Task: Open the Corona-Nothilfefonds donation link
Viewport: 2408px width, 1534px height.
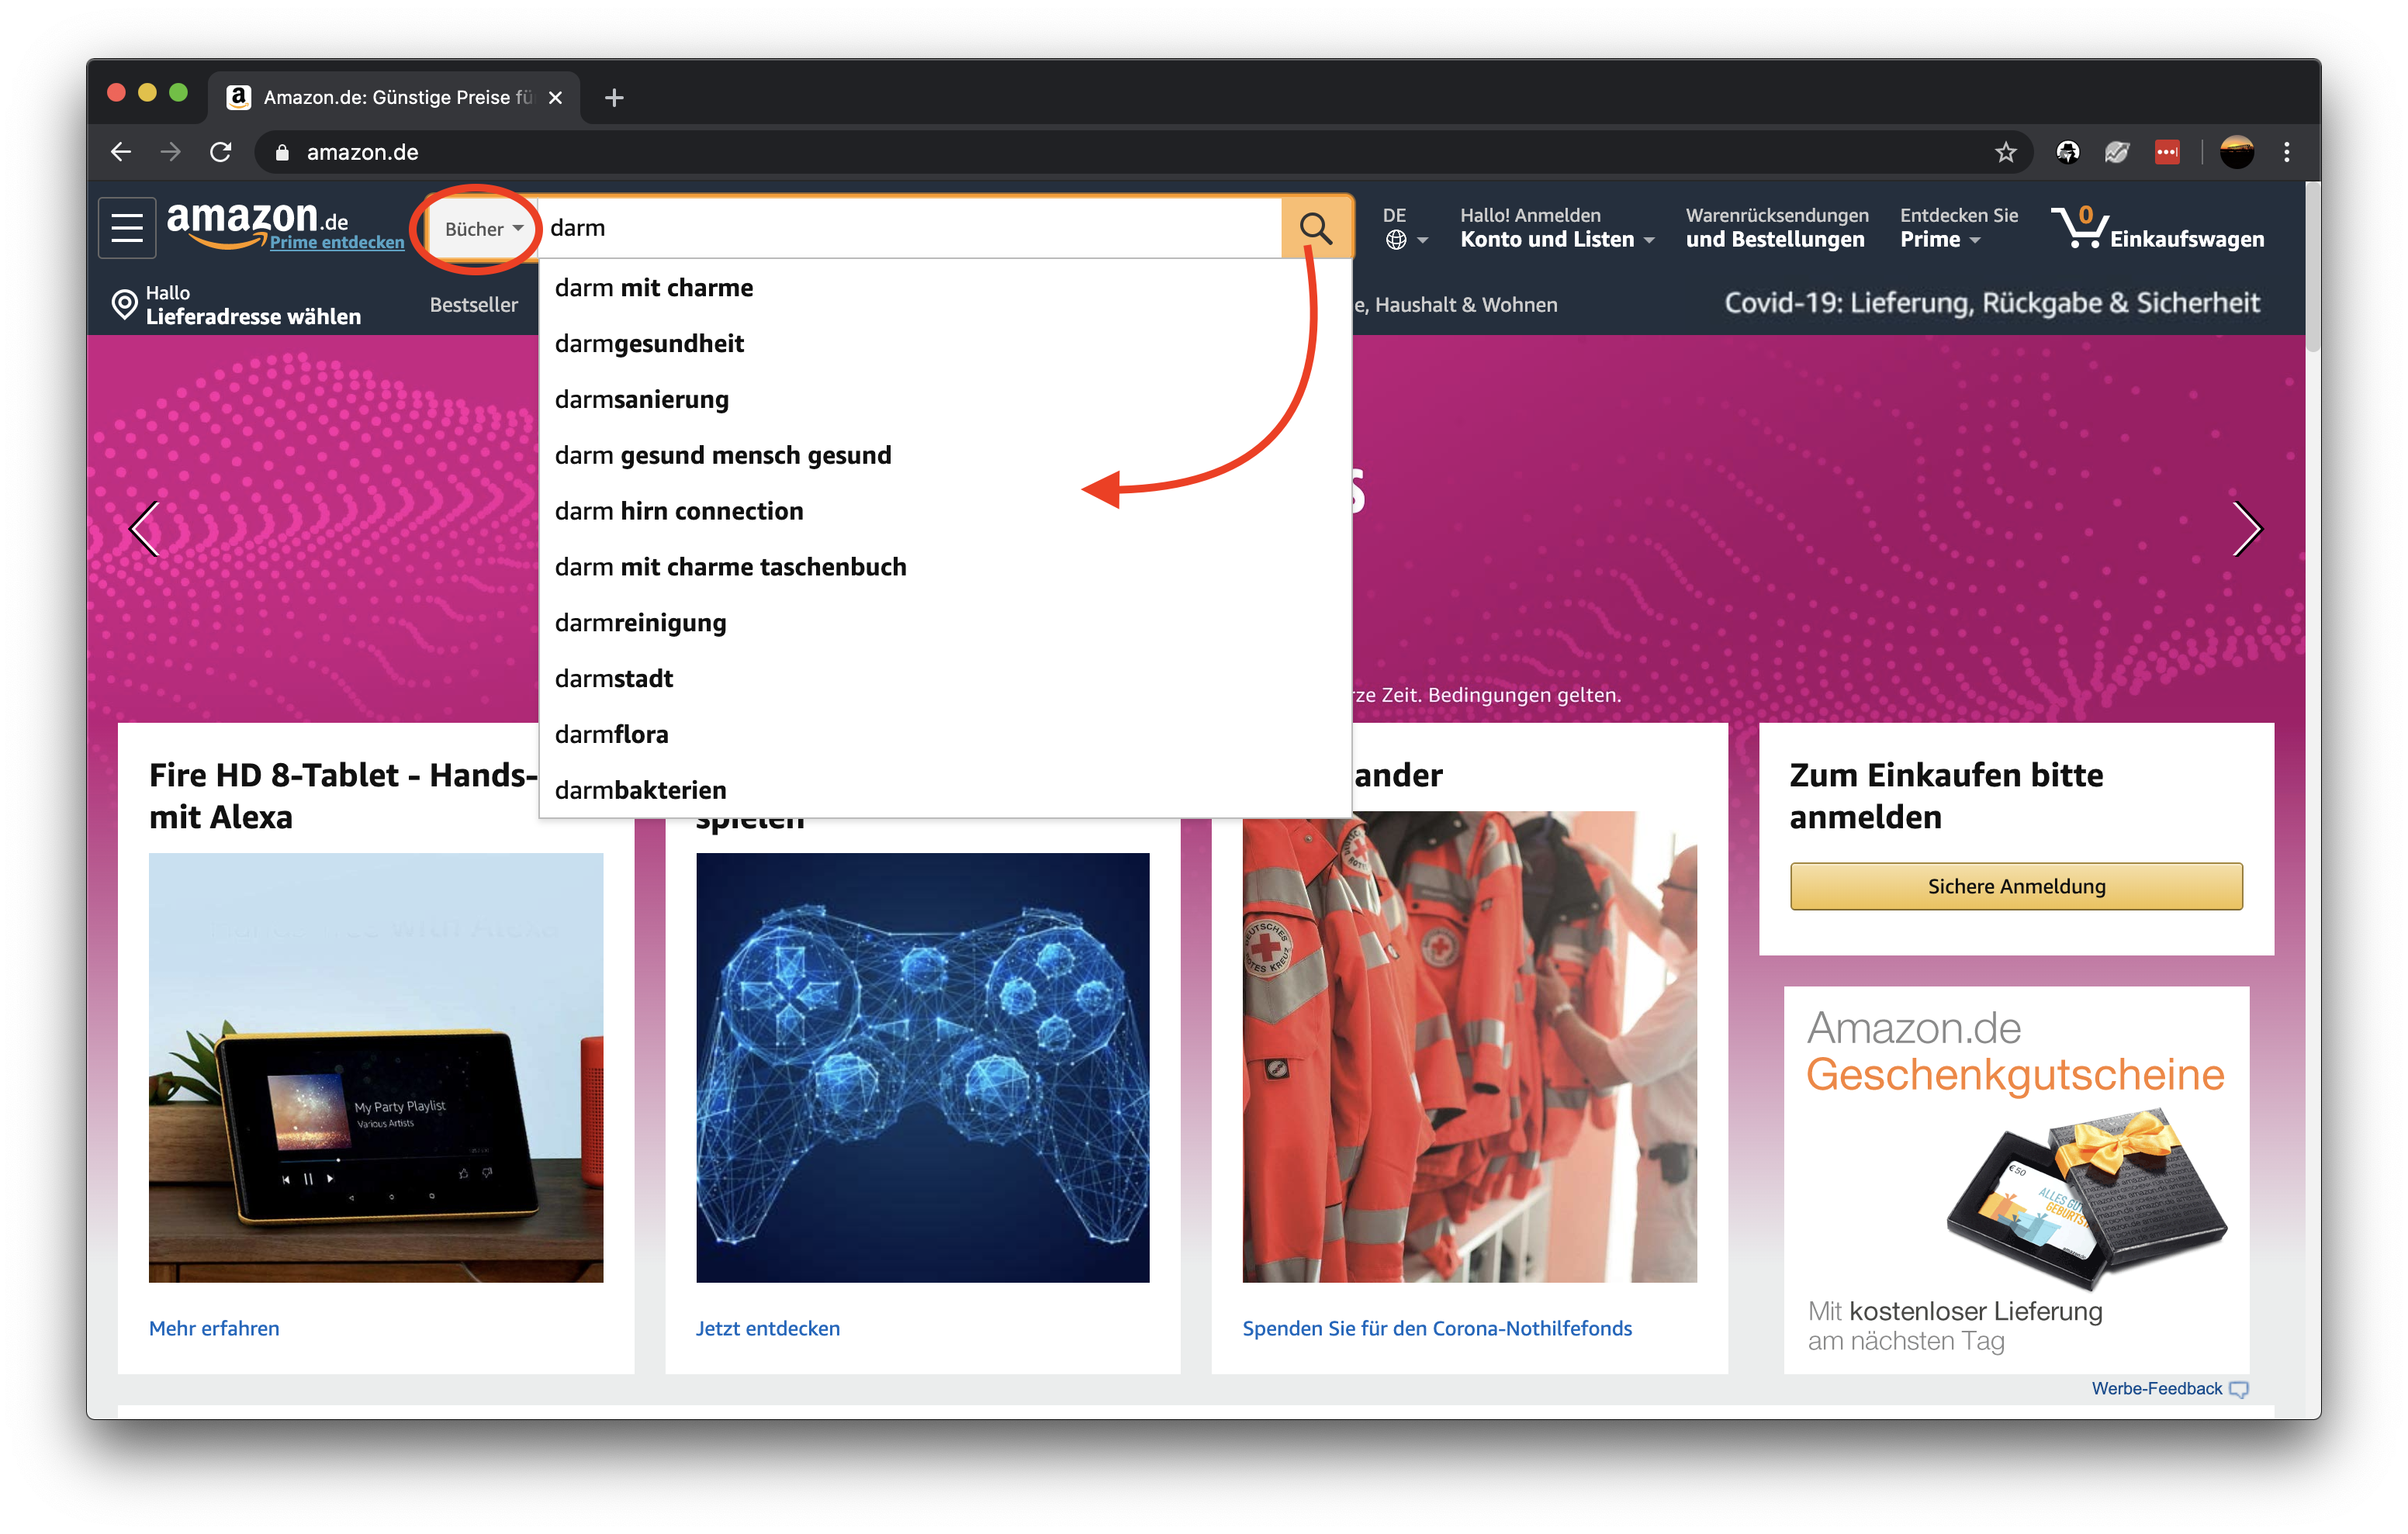Action: [1436, 1328]
